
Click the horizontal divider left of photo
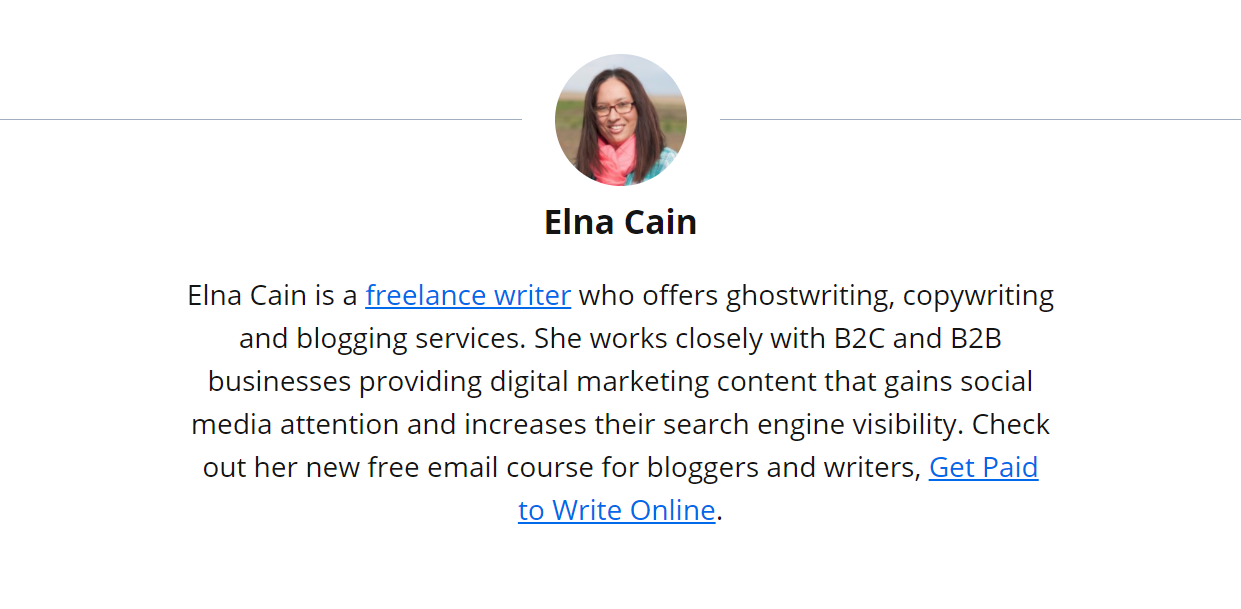tap(260, 120)
